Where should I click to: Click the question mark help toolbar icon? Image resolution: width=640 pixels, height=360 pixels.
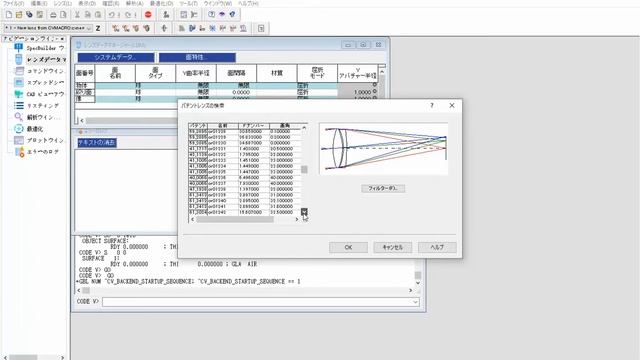[x=211, y=15]
